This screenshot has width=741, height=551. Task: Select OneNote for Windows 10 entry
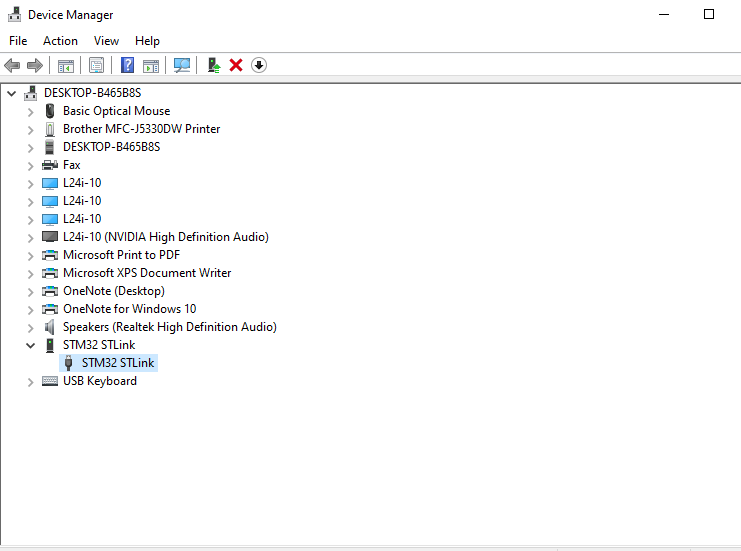pyautogui.click(x=129, y=309)
